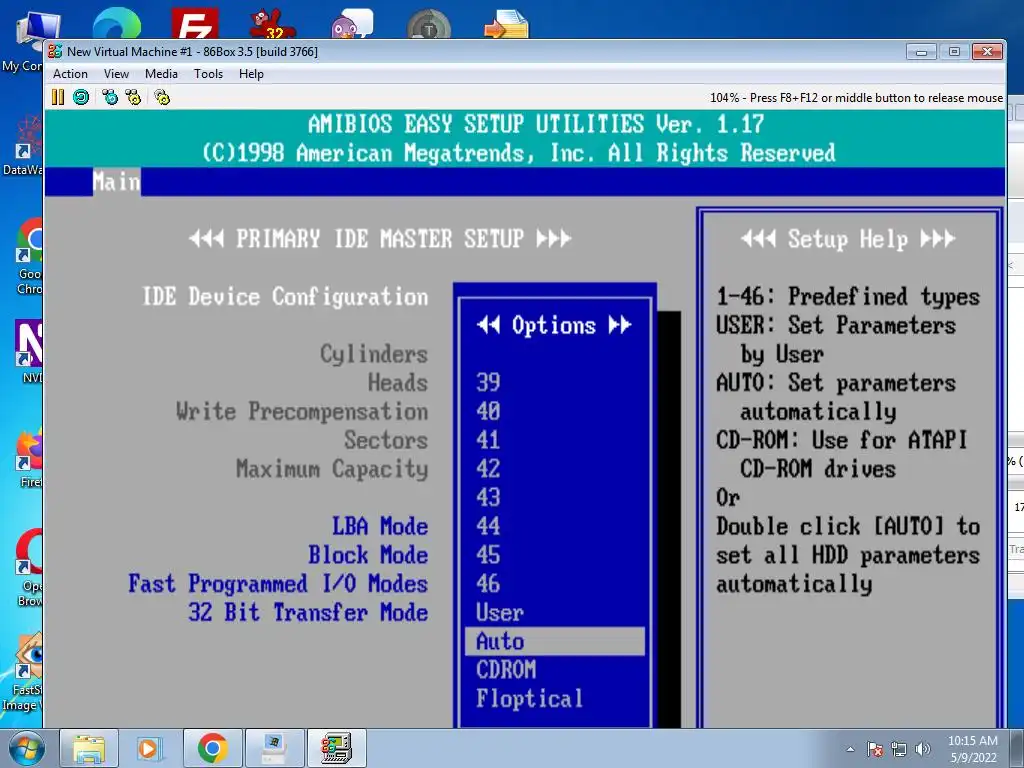The height and width of the screenshot is (768, 1024).
Task: Choose type 45 in the Options list
Action: click(x=488, y=554)
